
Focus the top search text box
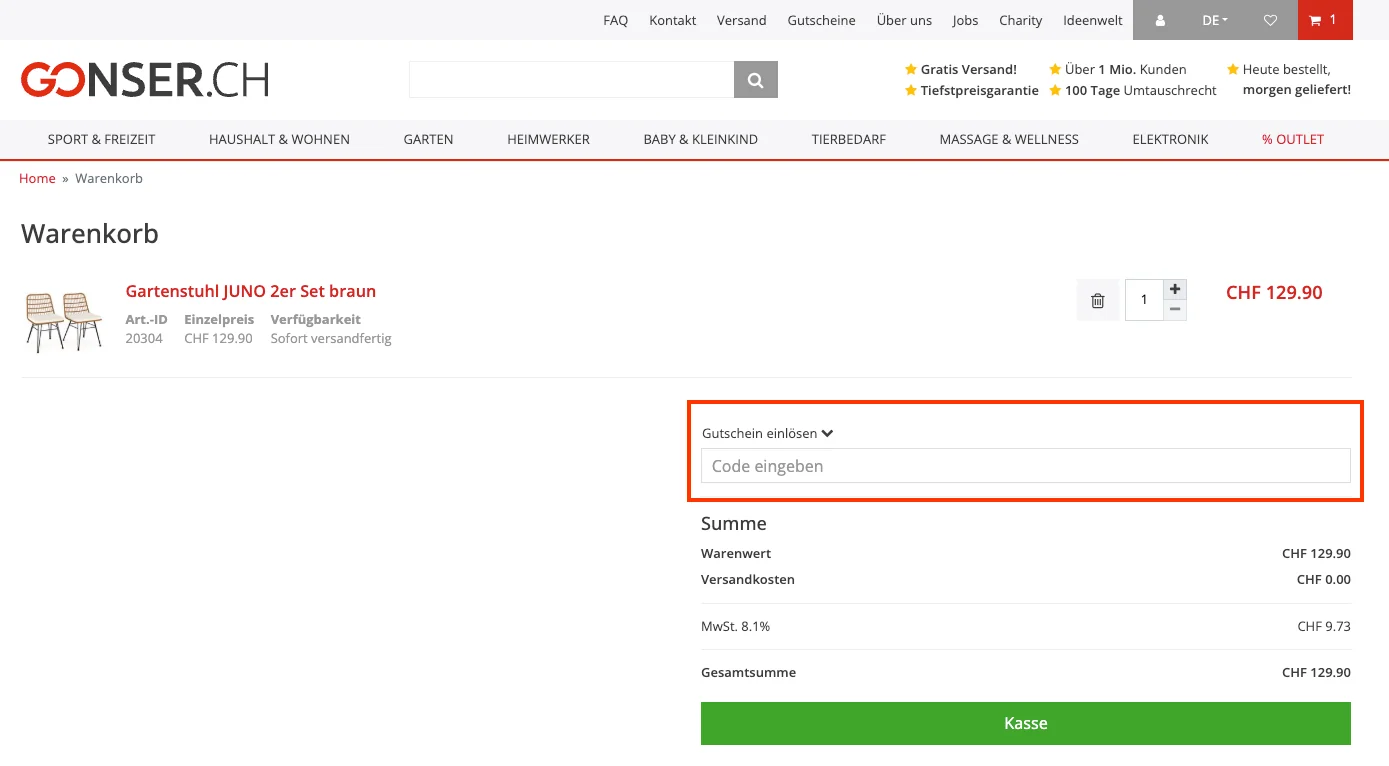(571, 80)
